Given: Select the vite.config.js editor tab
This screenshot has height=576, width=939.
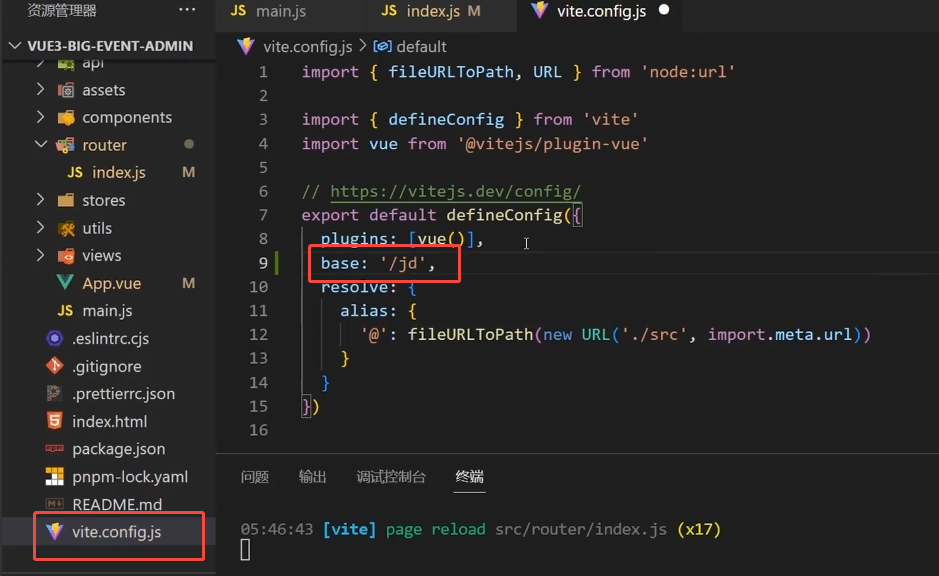Looking at the screenshot, I should [601, 11].
